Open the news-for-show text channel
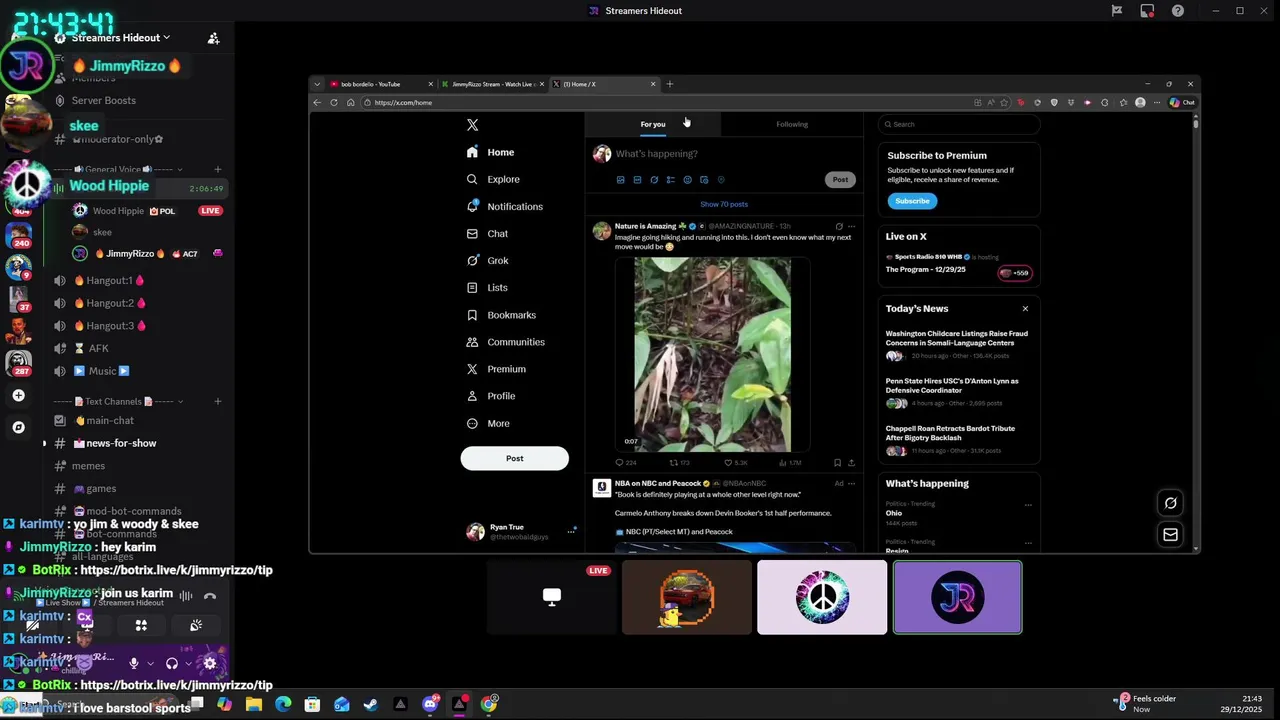The height and width of the screenshot is (720, 1280). pos(121,443)
